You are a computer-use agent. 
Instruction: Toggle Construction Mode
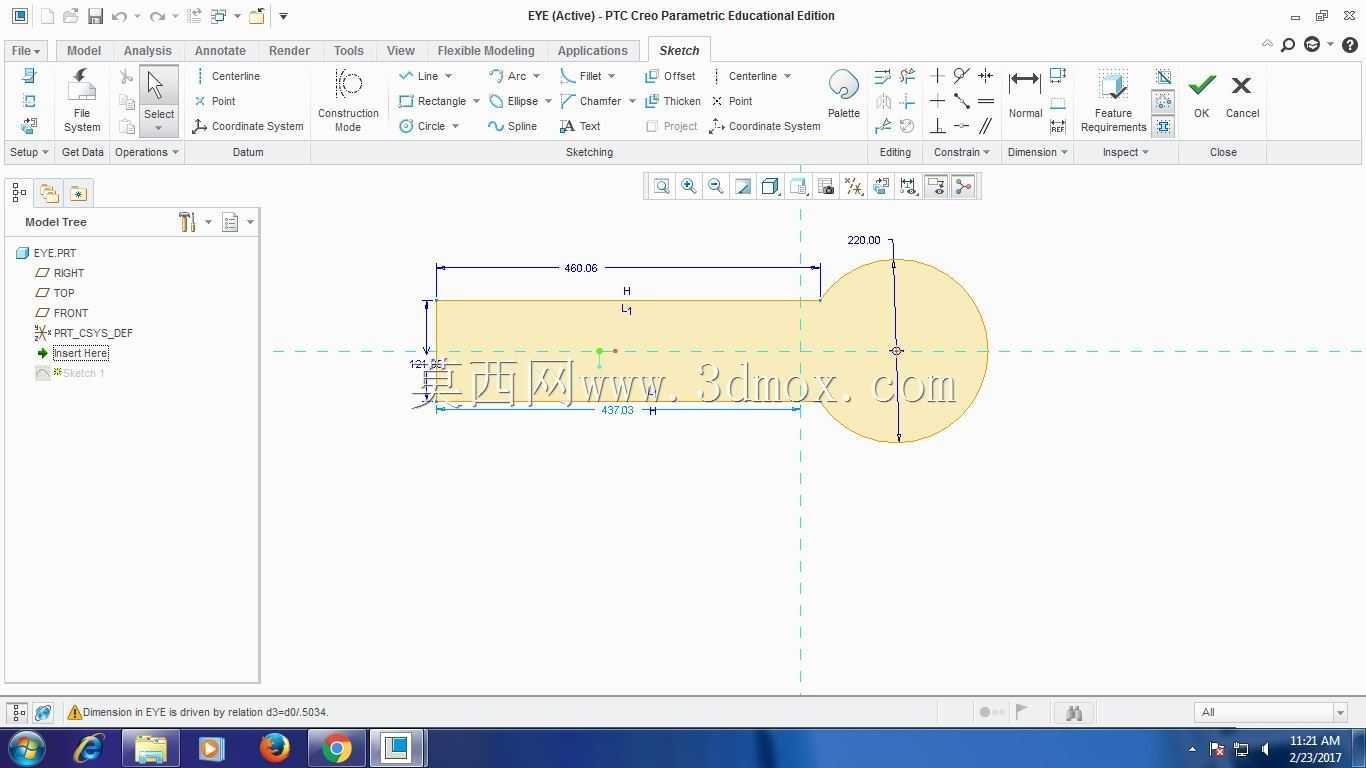(348, 100)
